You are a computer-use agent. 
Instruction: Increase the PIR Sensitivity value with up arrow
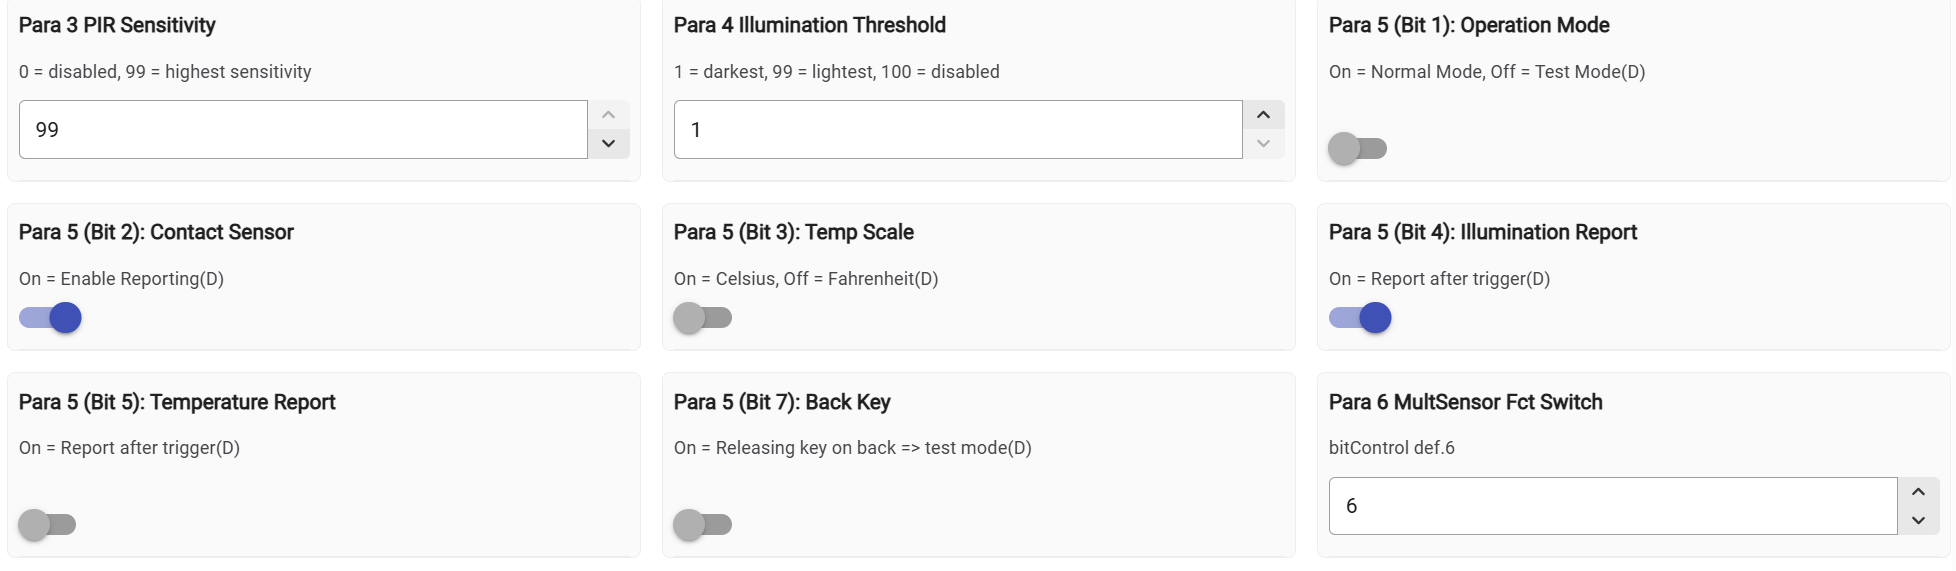click(x=608, y=115)
